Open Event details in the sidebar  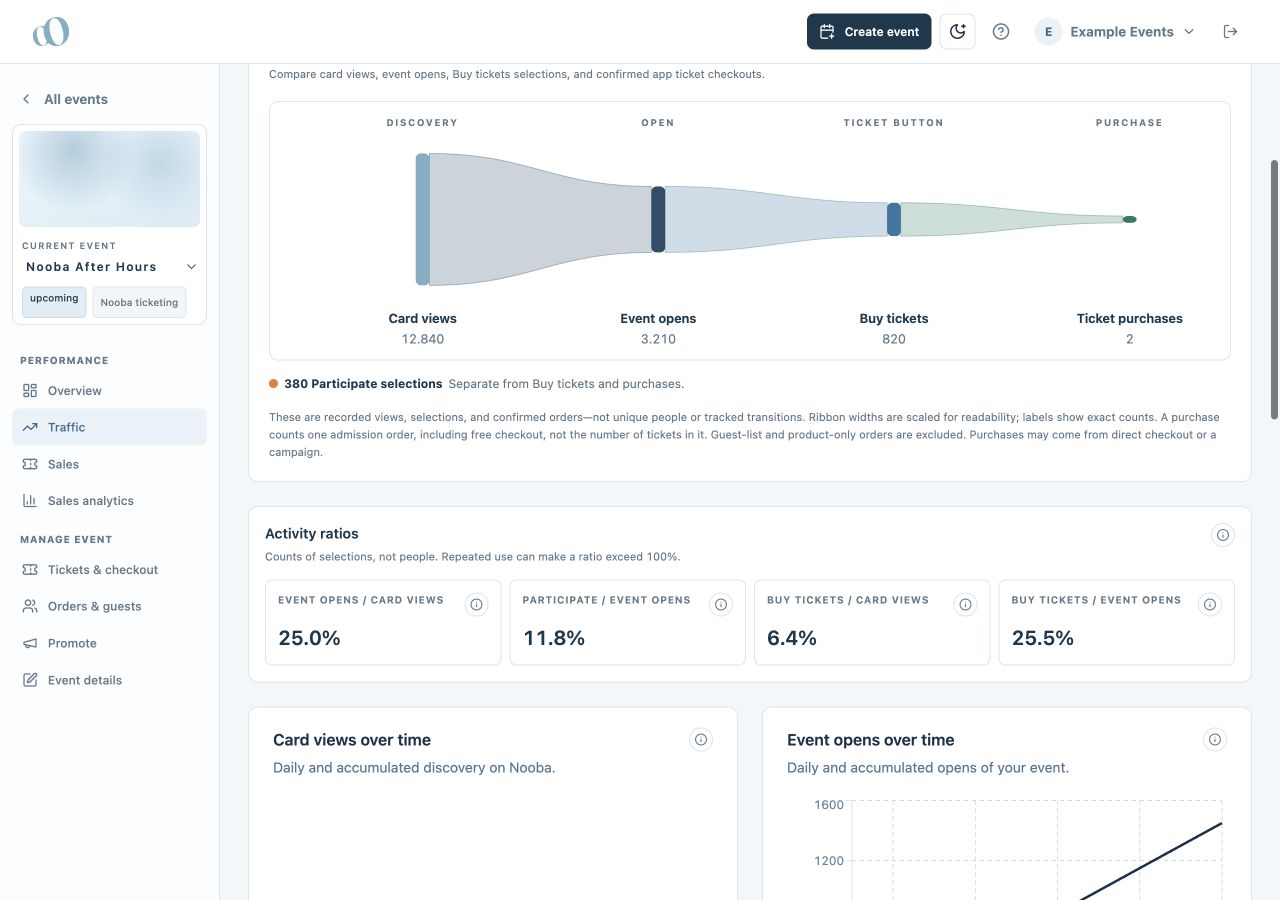(110, 680)
